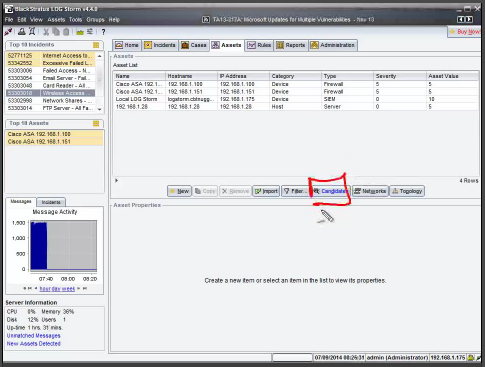Select incident 53303014 FTP Server row
This screenshot has height=367, width=486.
[x=51, y=108]
